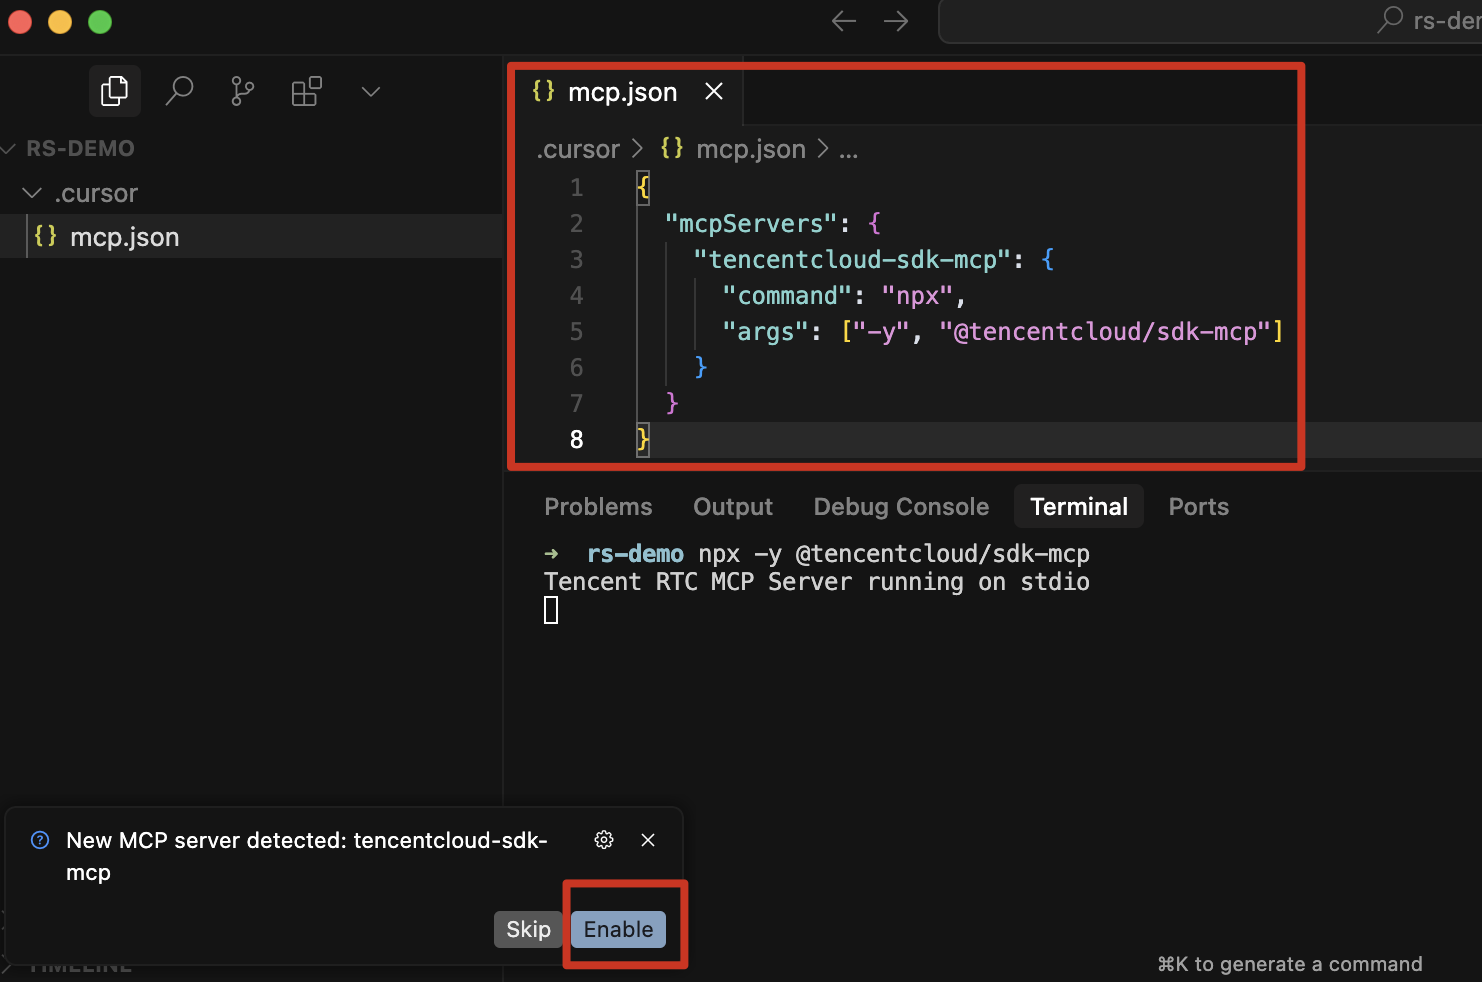1482x982 pixels.
Task: Switch to the Output panel tab
Action: coord(733,507)
